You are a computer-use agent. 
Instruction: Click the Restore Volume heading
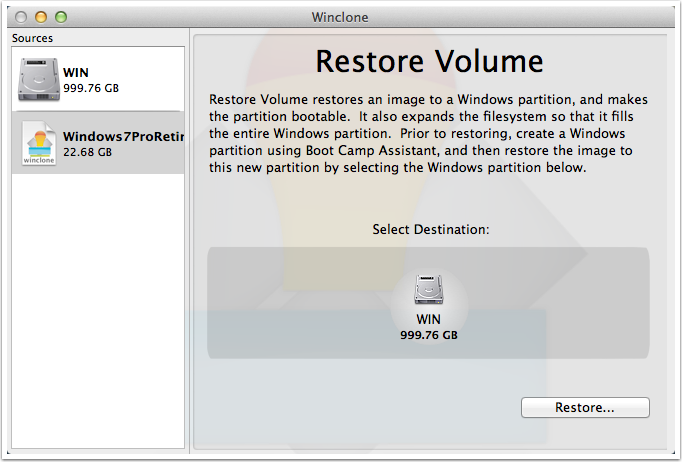(x=429, y=61)
